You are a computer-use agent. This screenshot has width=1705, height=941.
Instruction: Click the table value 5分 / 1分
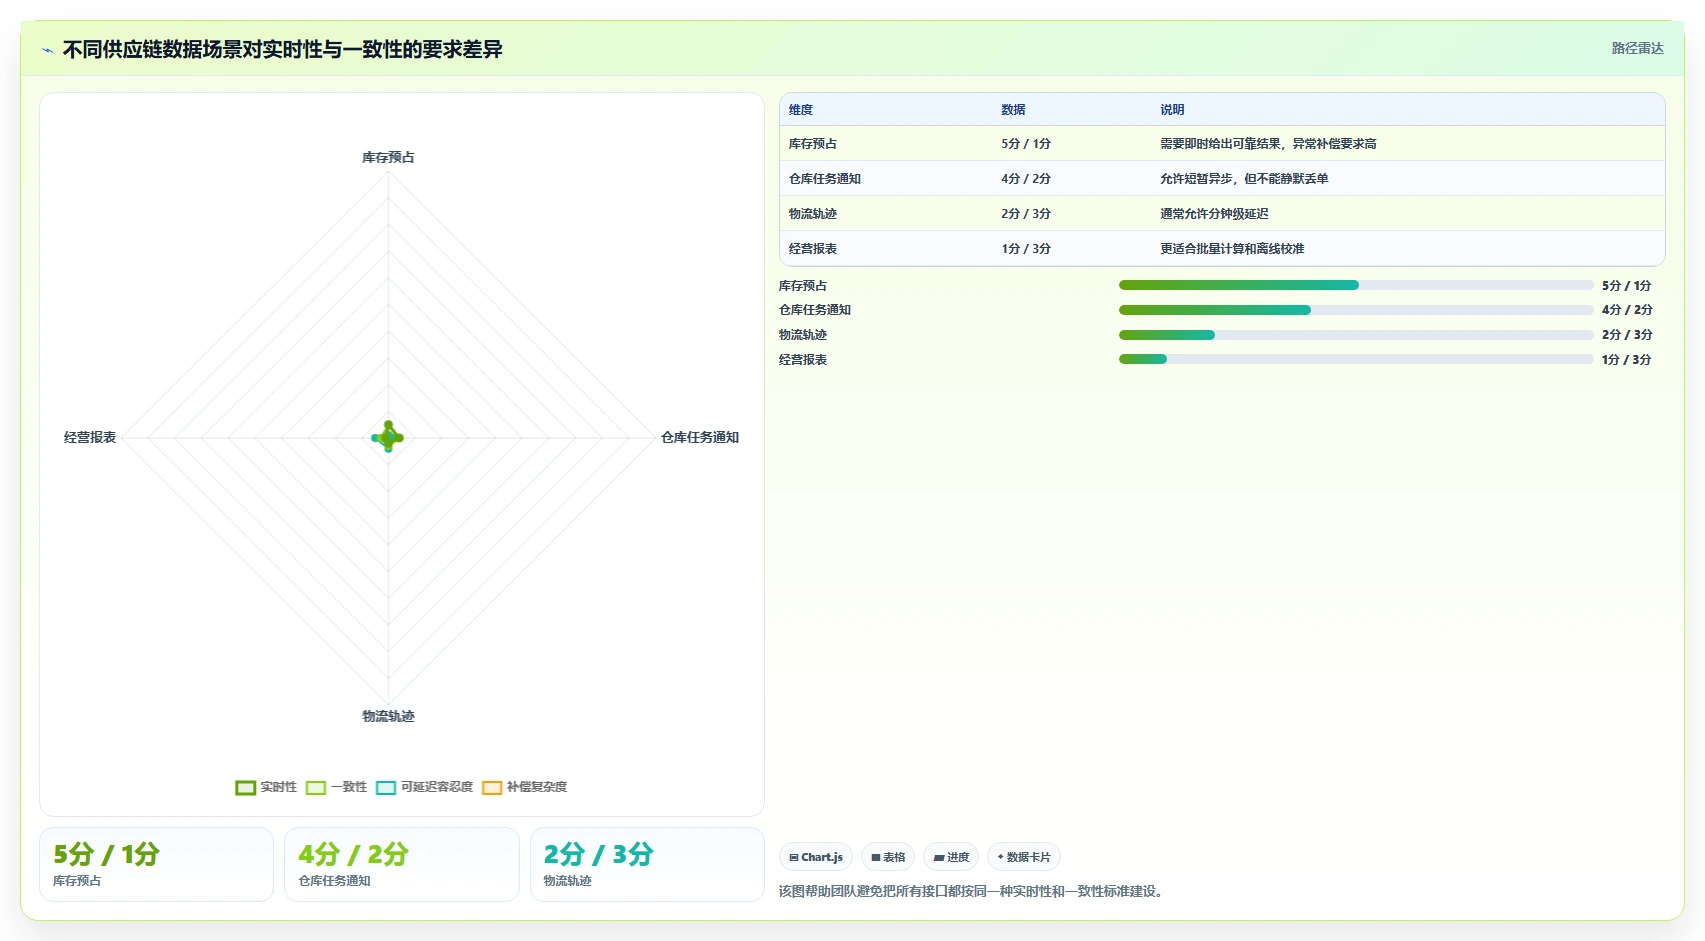tap(1026, 144)
